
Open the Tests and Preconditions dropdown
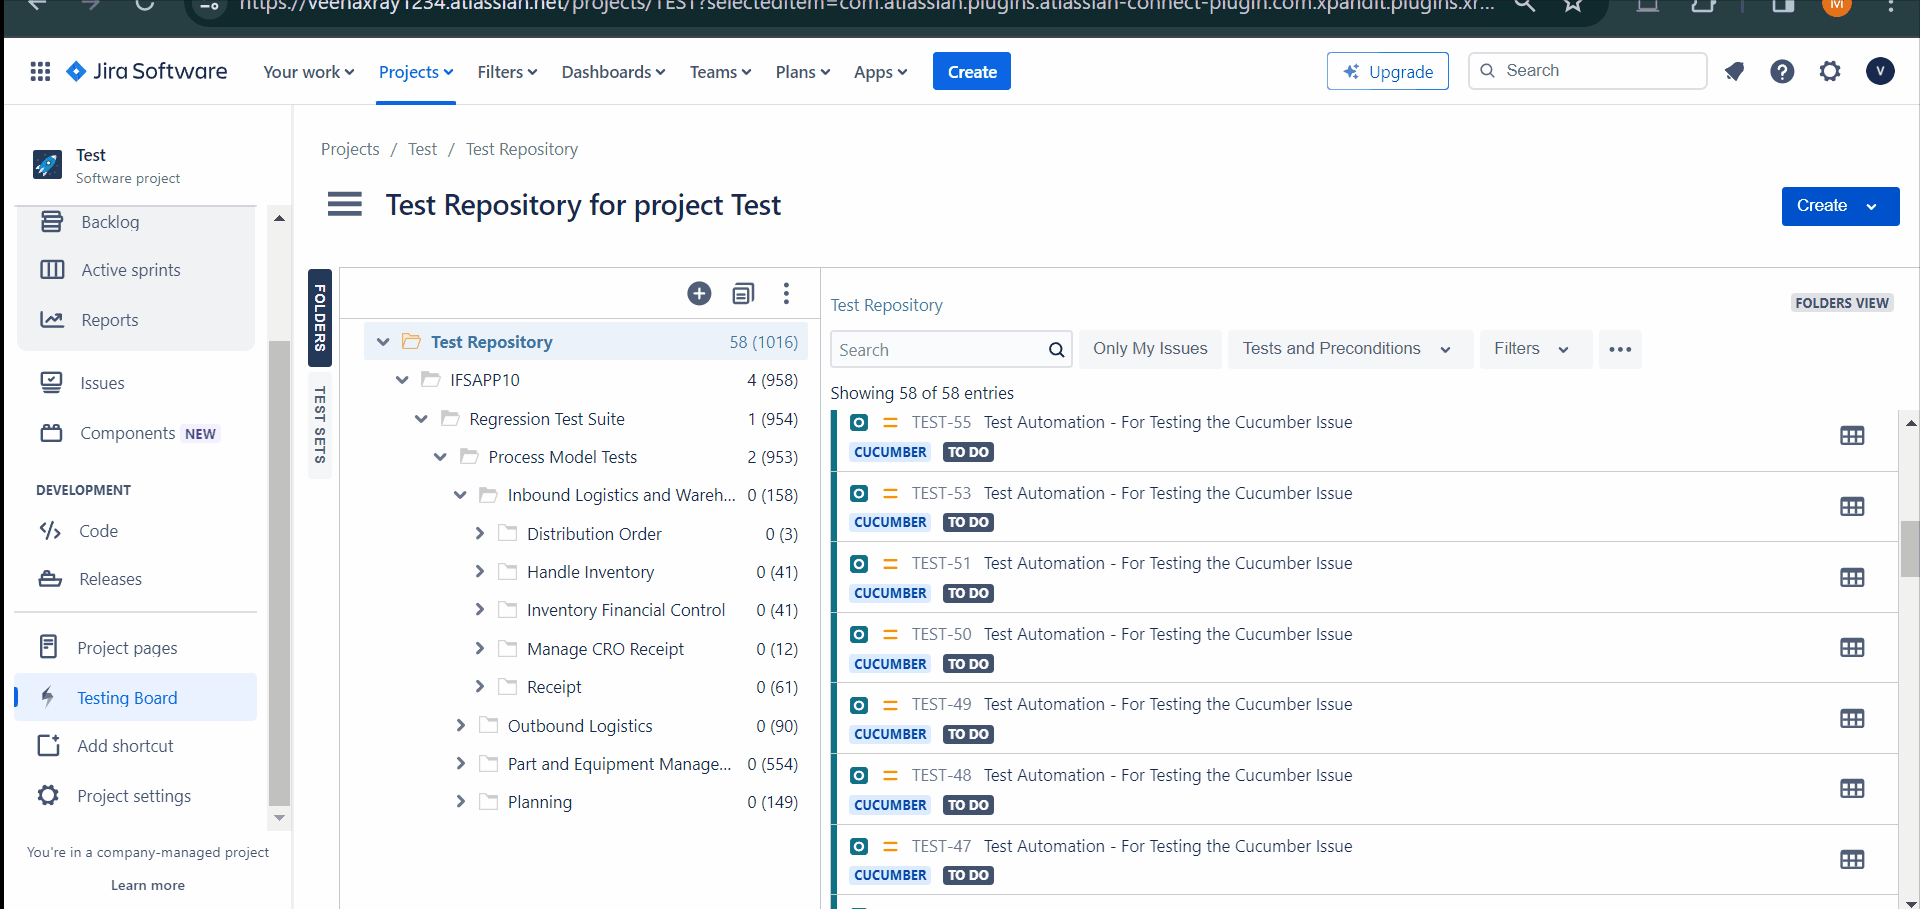pyautogui.click(x=1349, y=348)
